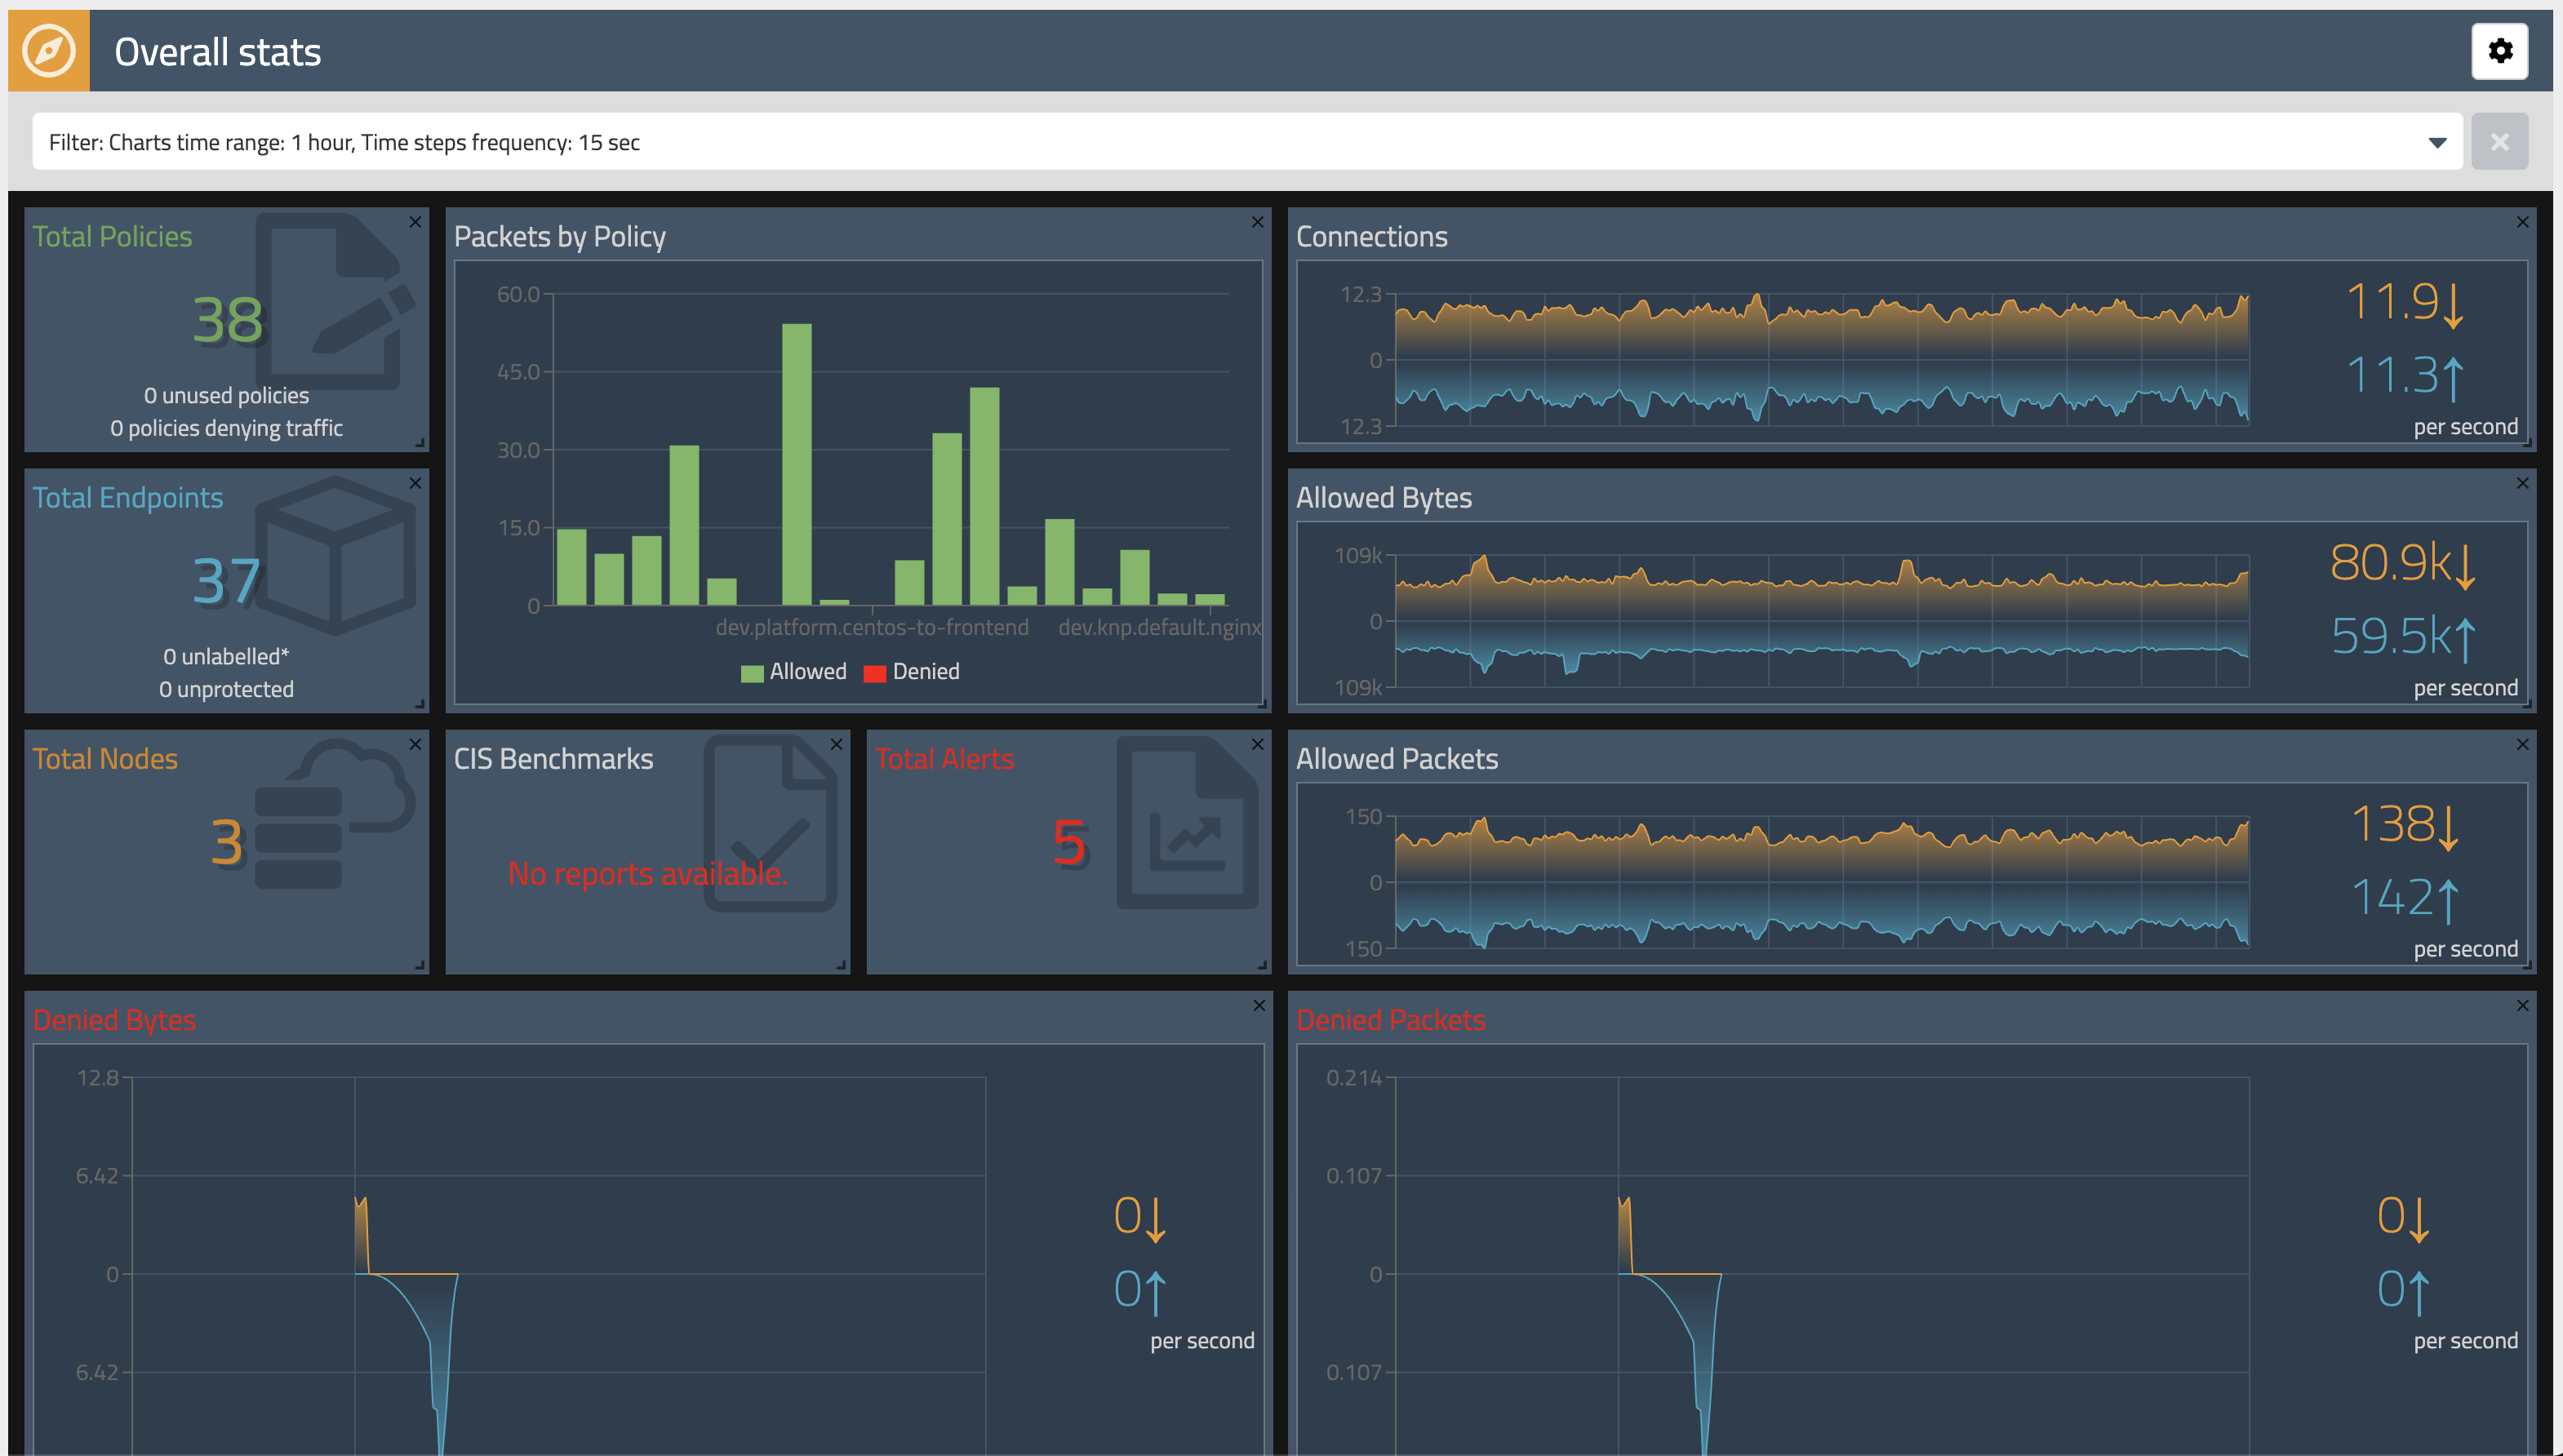Click the Calico dashboard flame logo icon
The width and height of the screenshot is (2563, 1456).
pos(47,49)
